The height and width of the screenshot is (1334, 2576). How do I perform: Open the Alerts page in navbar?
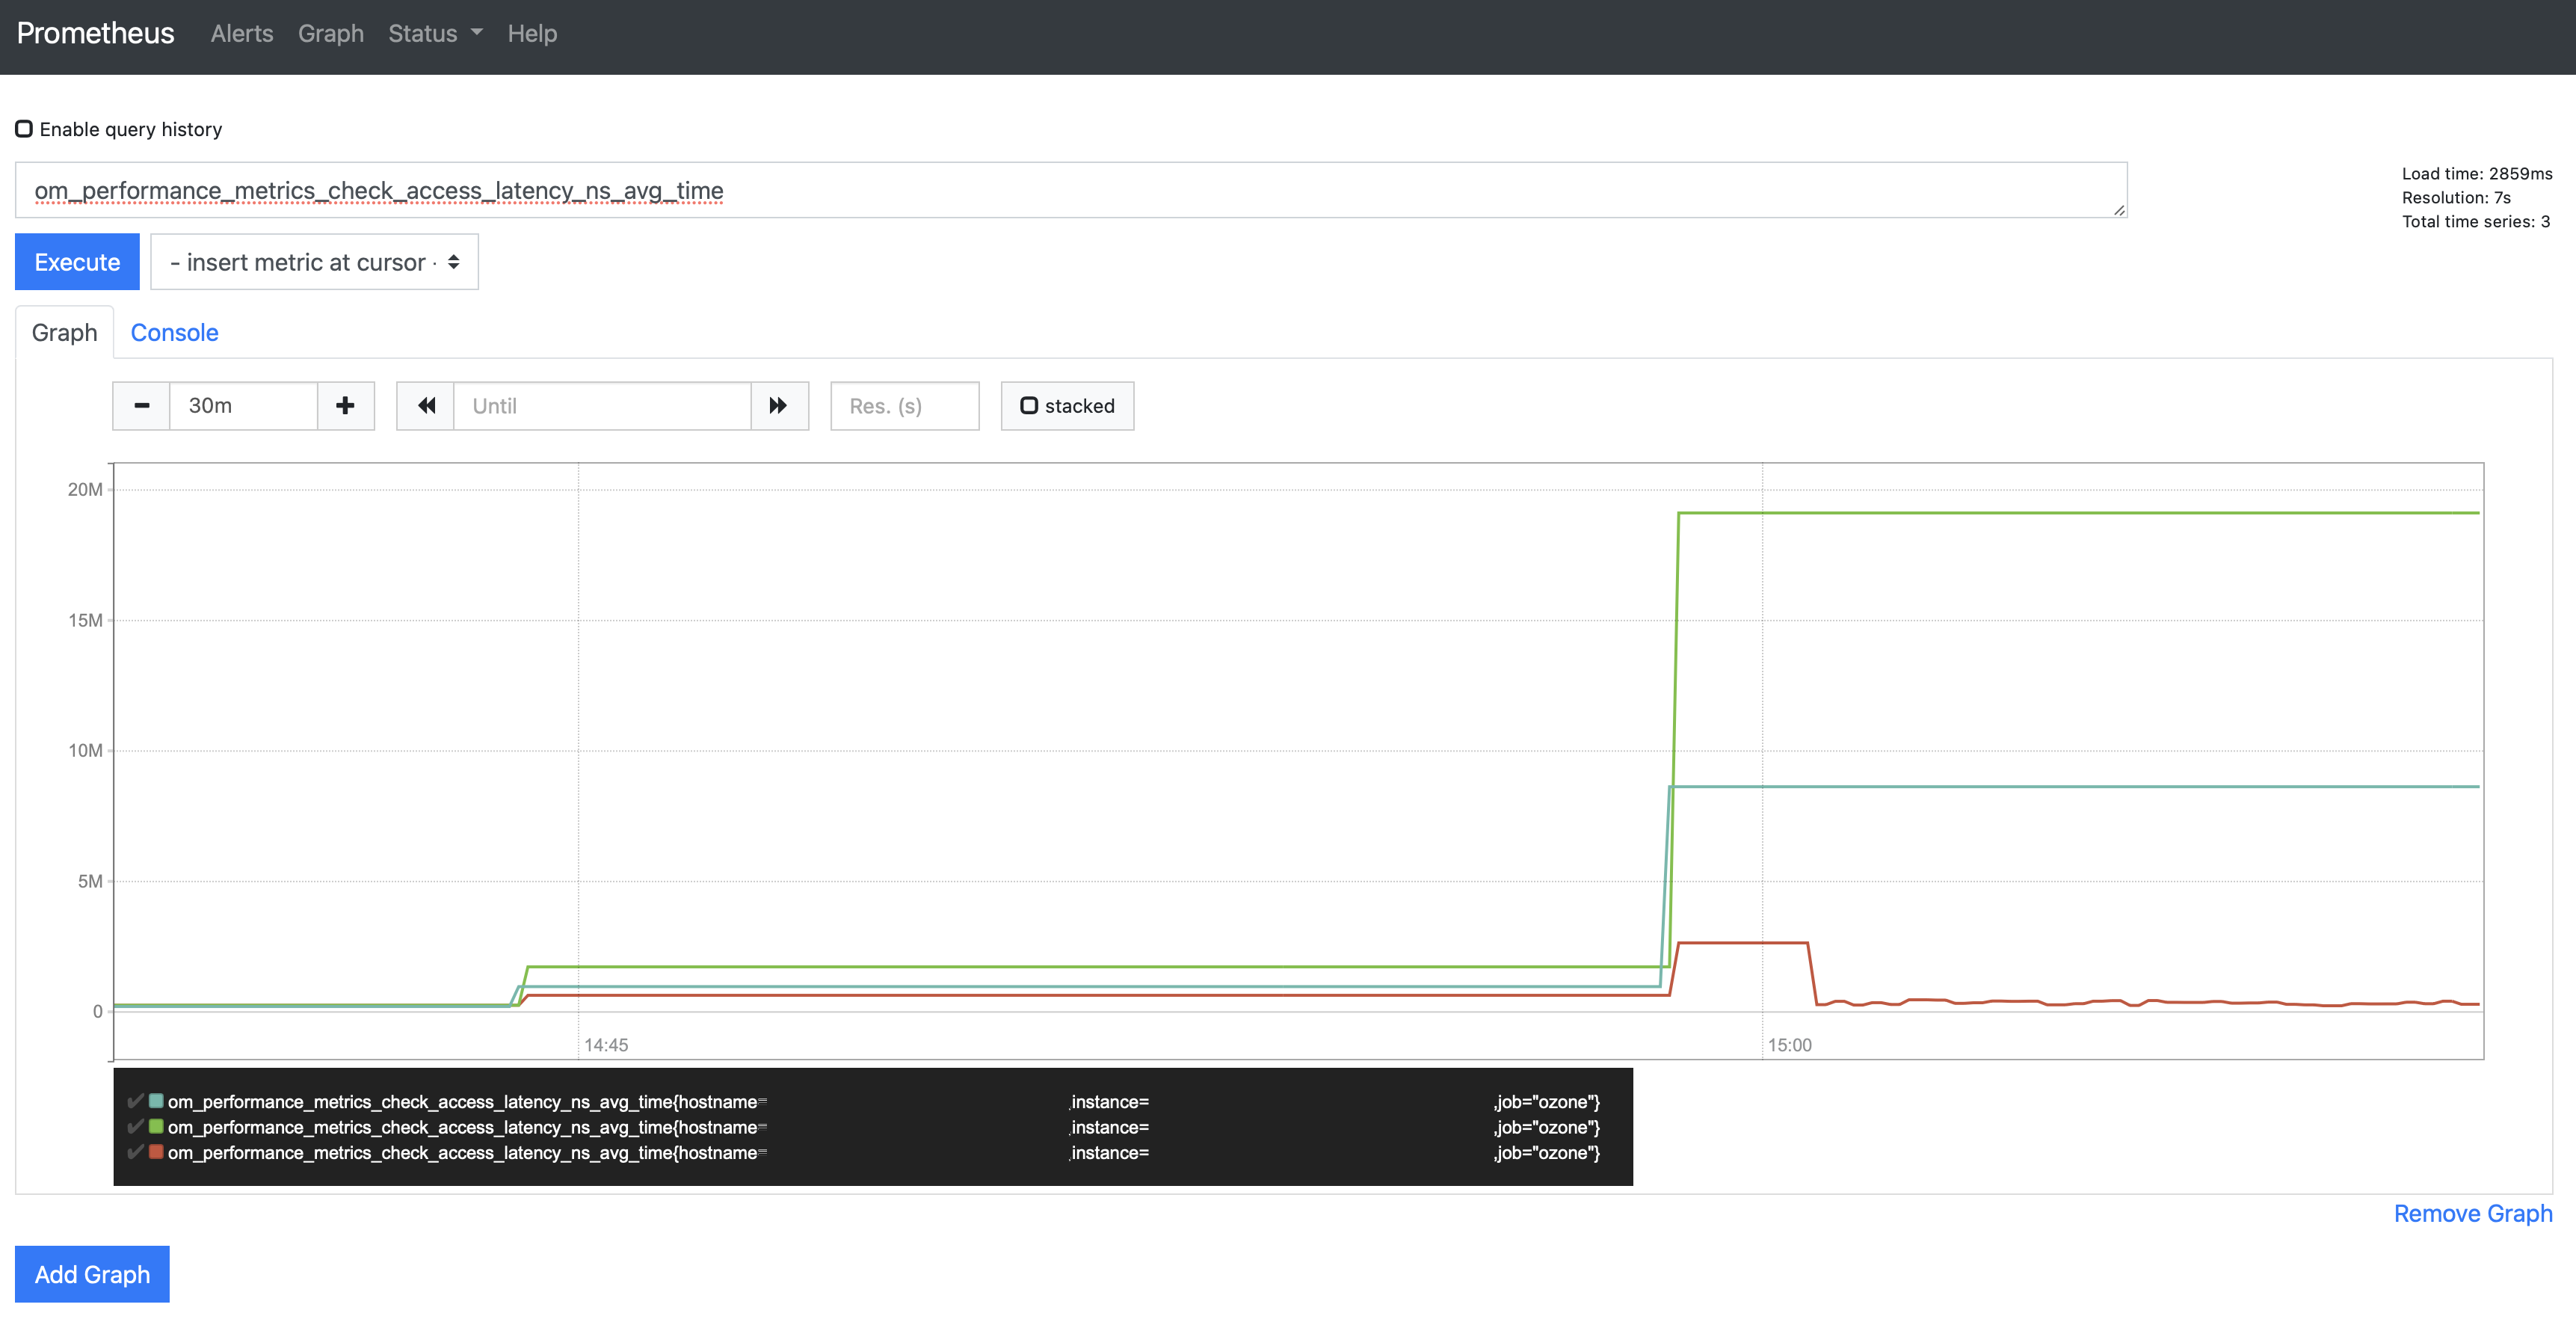coord(241,34)
